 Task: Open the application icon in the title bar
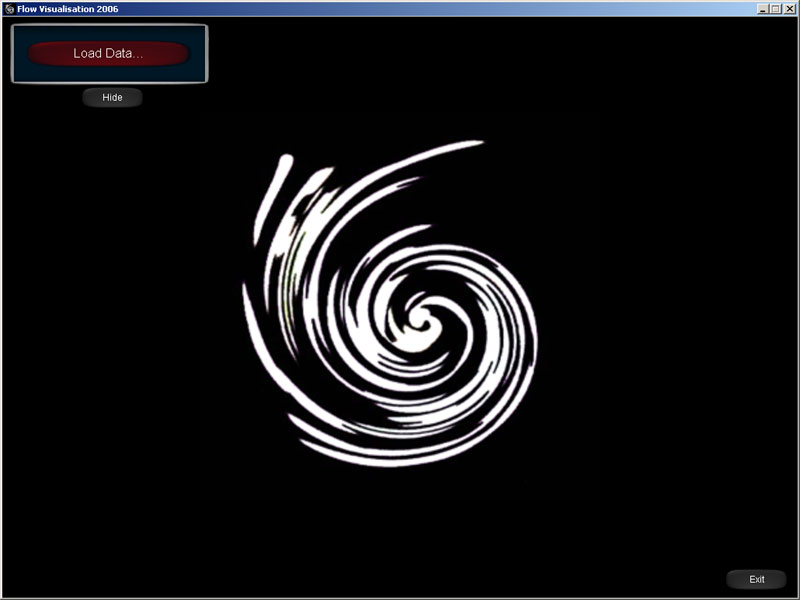pyautogui.click(x=9, y=9)
